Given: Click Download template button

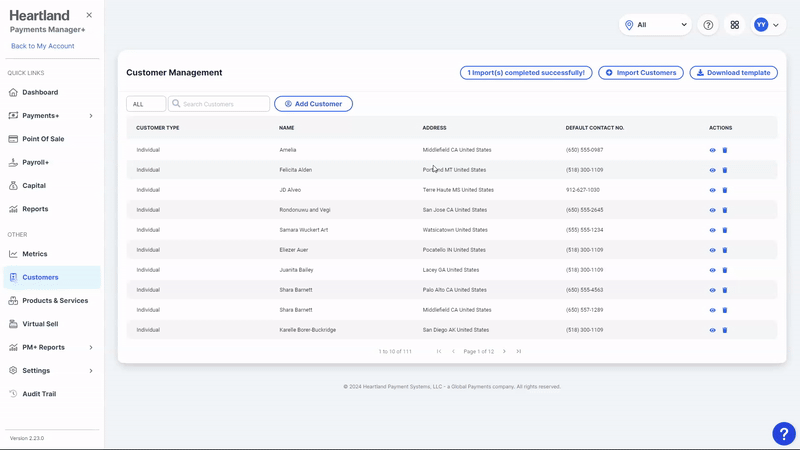Looking at the screenshot, I should point(734,73).
